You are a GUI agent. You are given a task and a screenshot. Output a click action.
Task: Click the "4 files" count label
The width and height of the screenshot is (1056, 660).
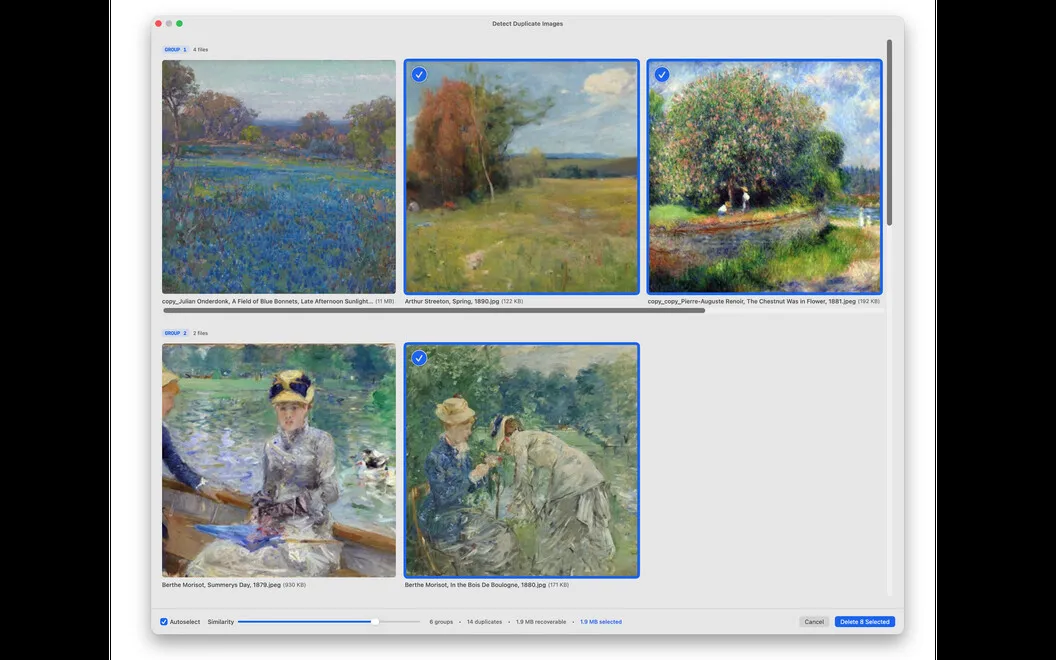[x=201, y=50]
